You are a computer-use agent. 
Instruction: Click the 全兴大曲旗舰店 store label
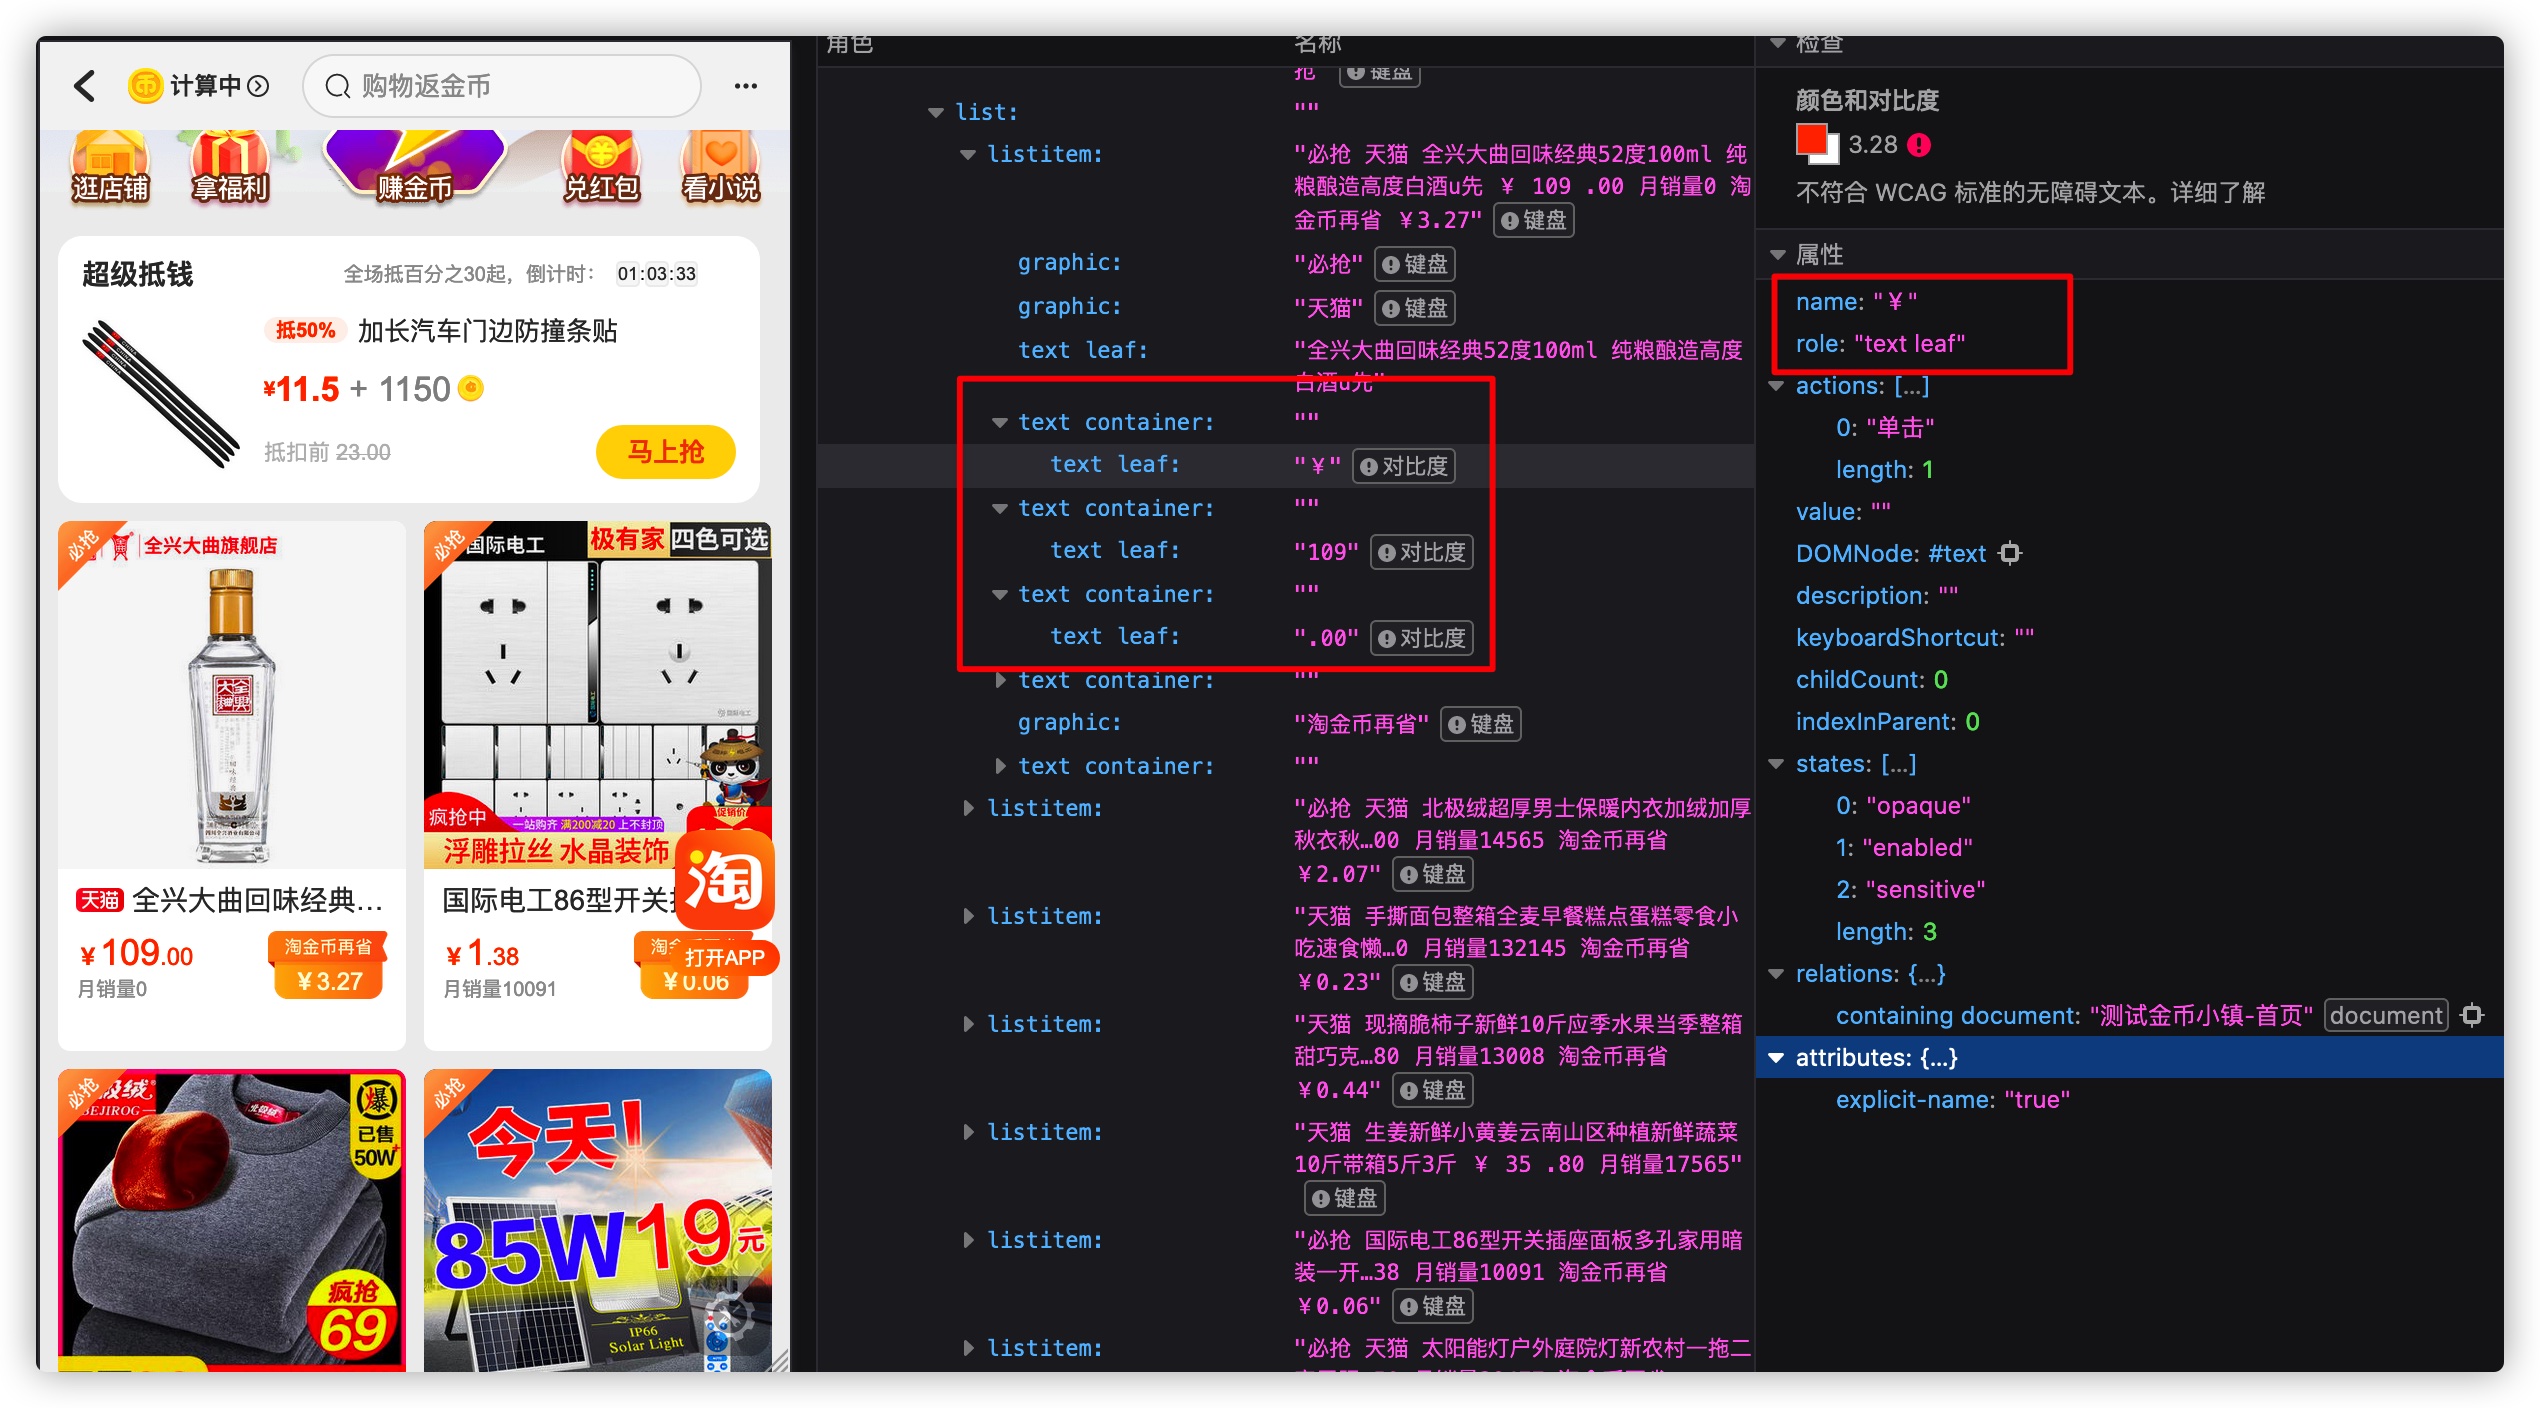point(210,546)
